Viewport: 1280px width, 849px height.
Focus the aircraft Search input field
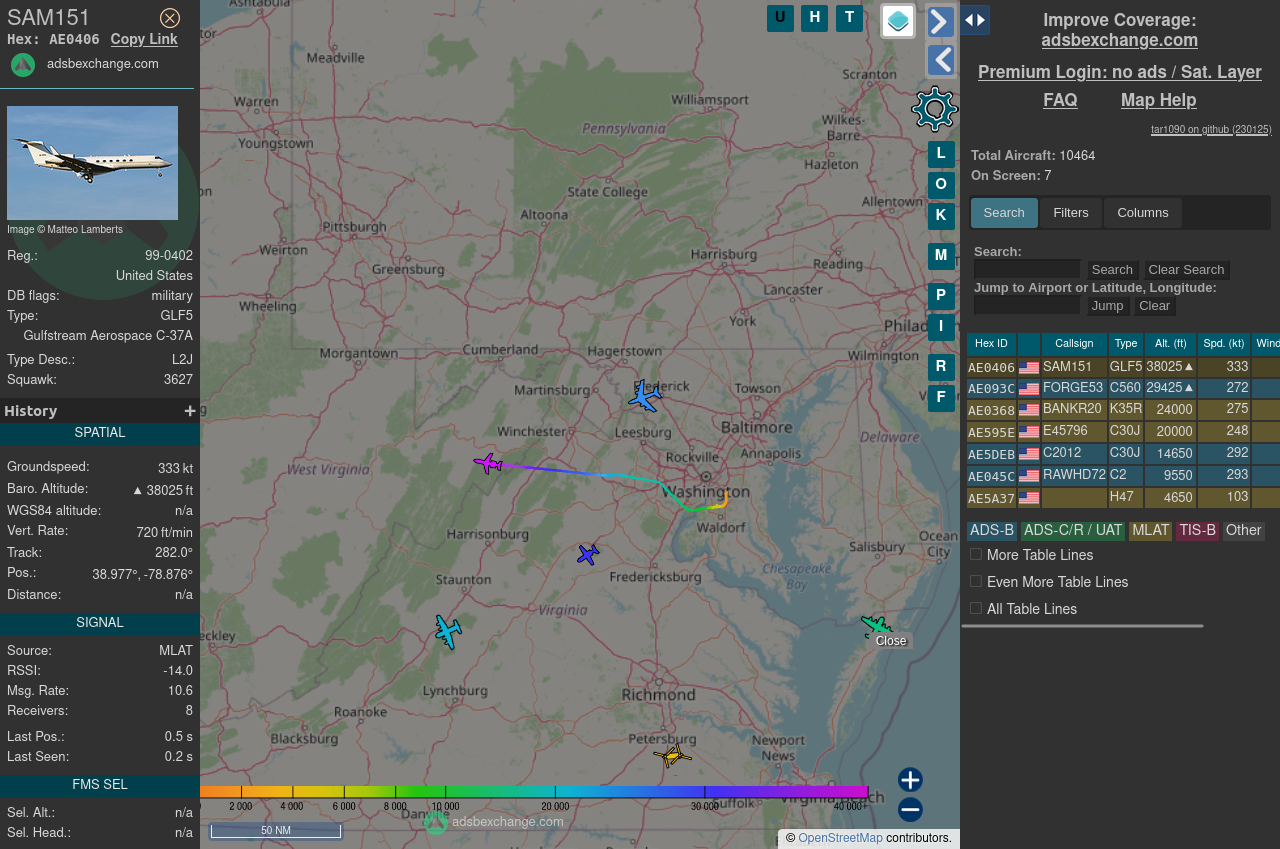pyautogui.click(x=1027, y=269)
